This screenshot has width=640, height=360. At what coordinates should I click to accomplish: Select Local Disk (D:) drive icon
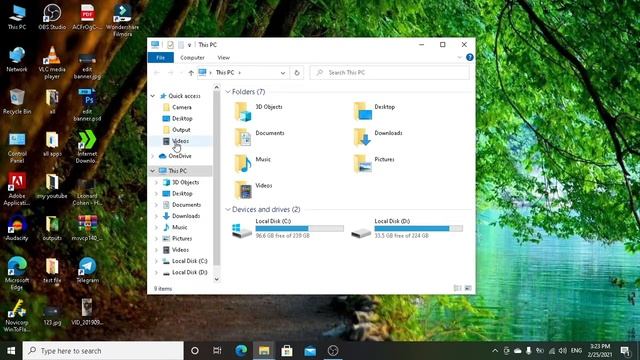coord(361,233)
